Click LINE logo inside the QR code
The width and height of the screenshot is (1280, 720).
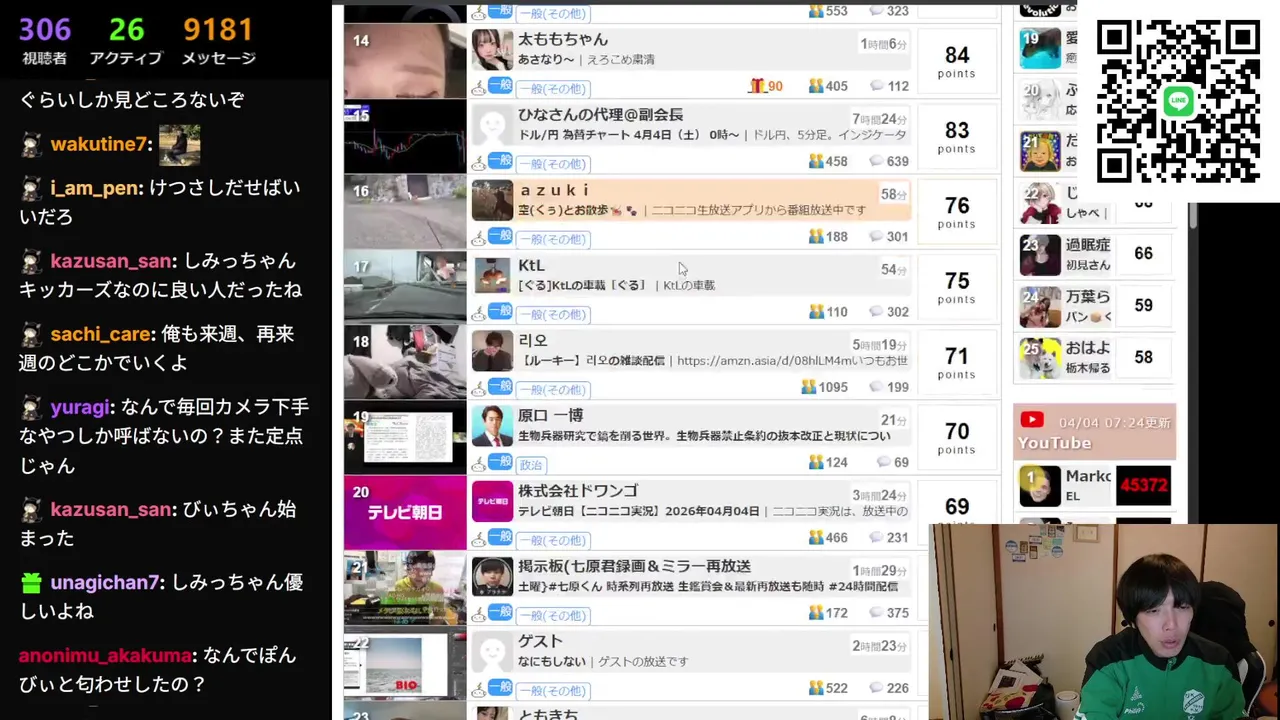1178,101
